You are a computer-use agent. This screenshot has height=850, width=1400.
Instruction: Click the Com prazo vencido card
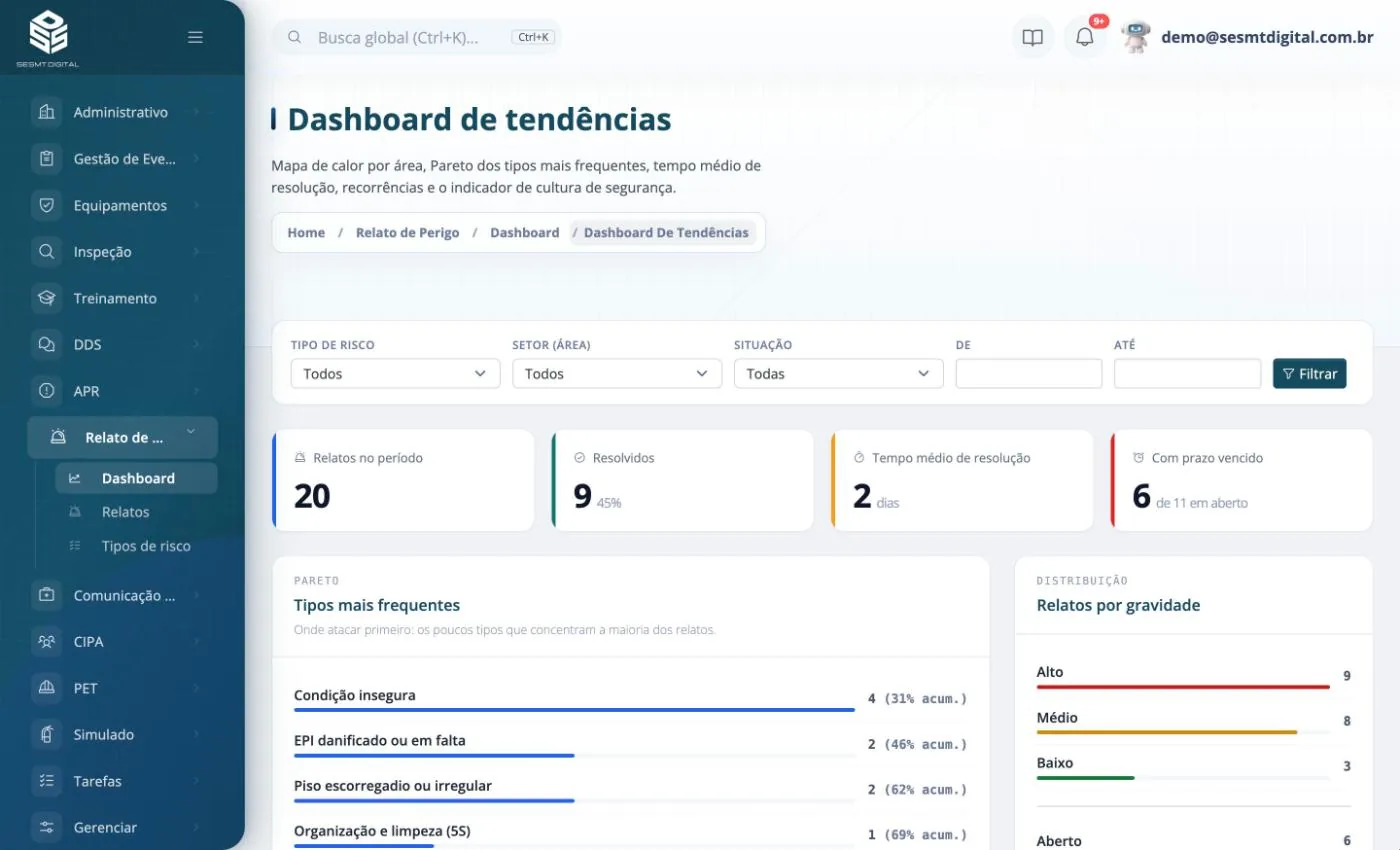1241,480
